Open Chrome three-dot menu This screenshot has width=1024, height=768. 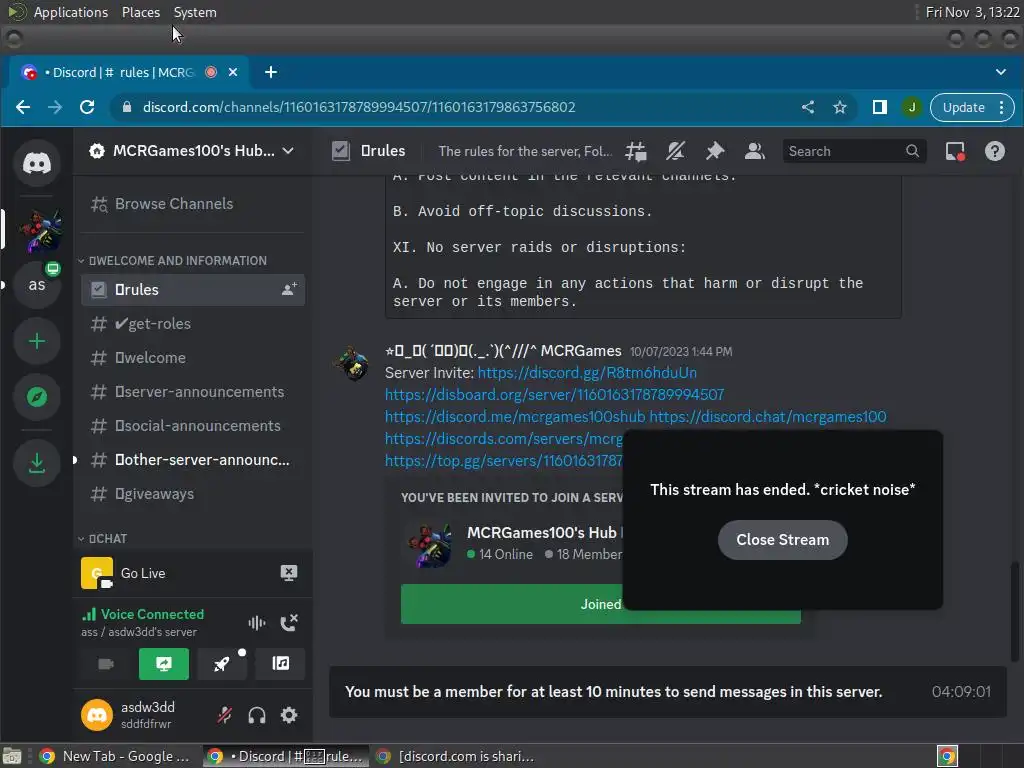[1001, 108]
